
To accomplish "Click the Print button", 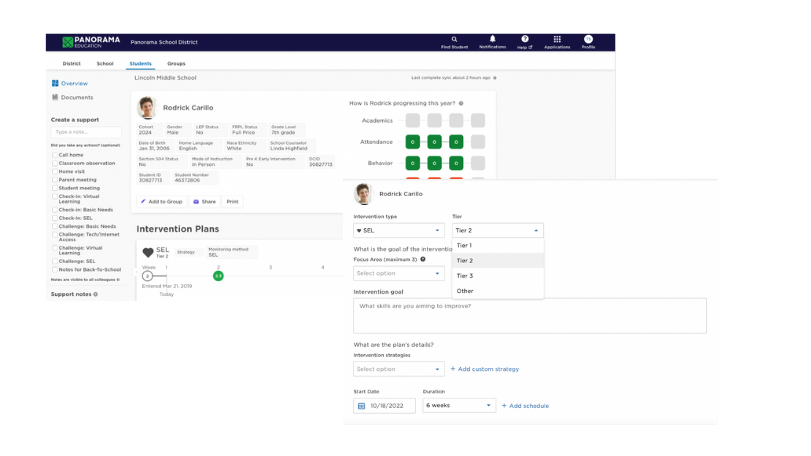I will (232, 202).
